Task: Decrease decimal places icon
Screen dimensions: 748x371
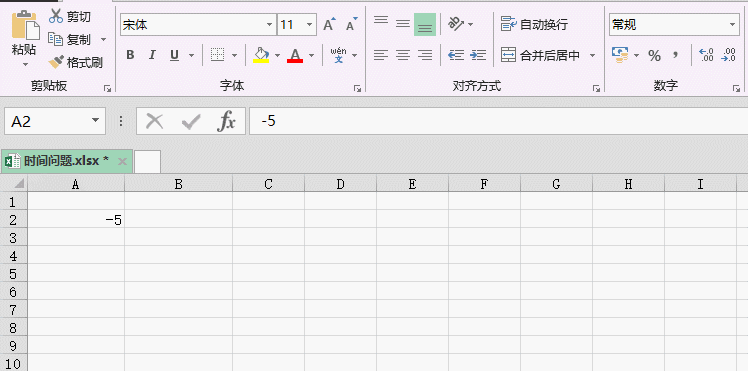Action: tap(728, 55)
